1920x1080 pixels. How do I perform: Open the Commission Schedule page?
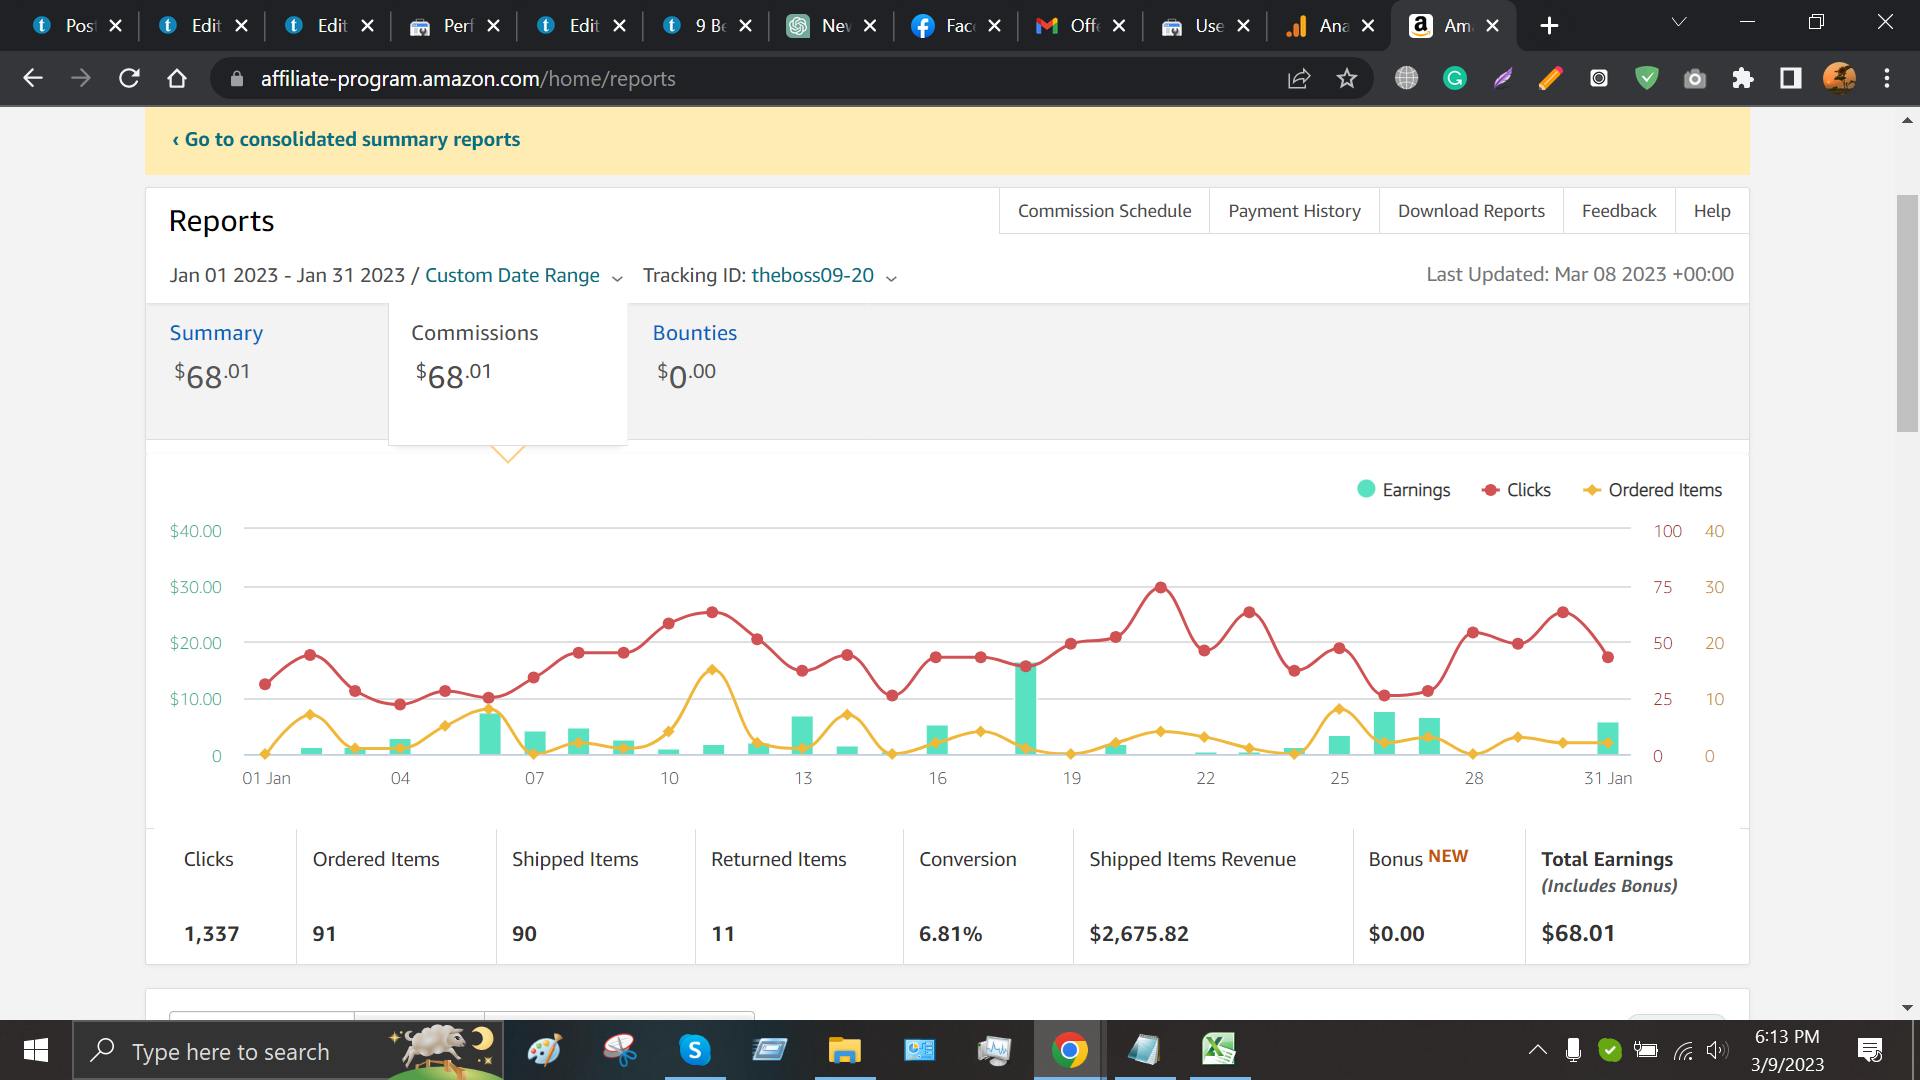[x=1104, y=211]
